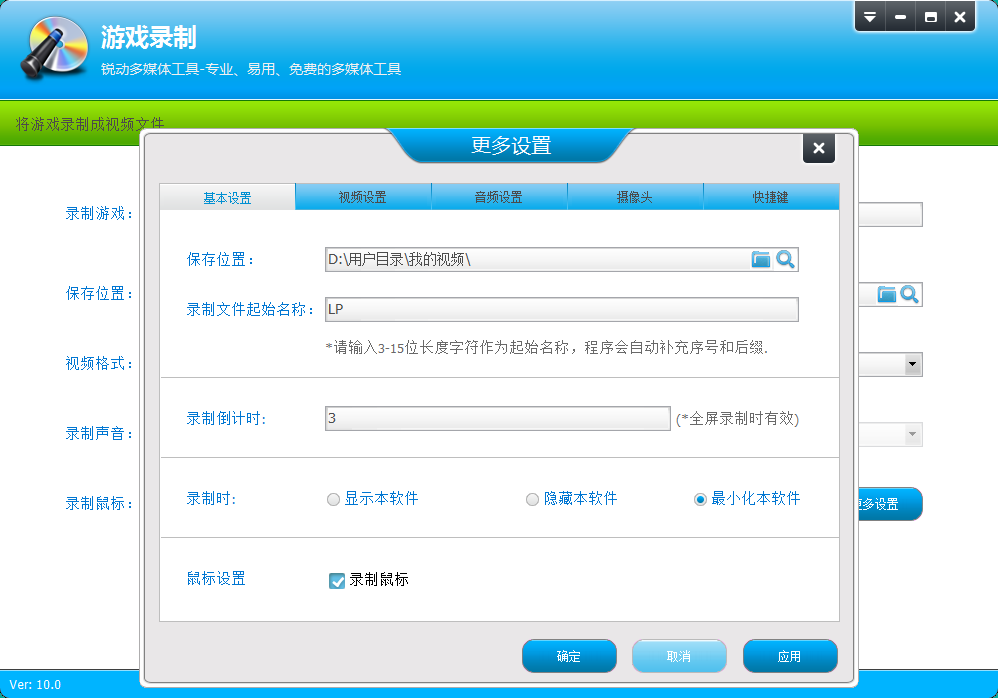Close the 更多设置 dialog
Image resolution: width=998 pixels, height=698 pixels.
click(x=818, y=148)
